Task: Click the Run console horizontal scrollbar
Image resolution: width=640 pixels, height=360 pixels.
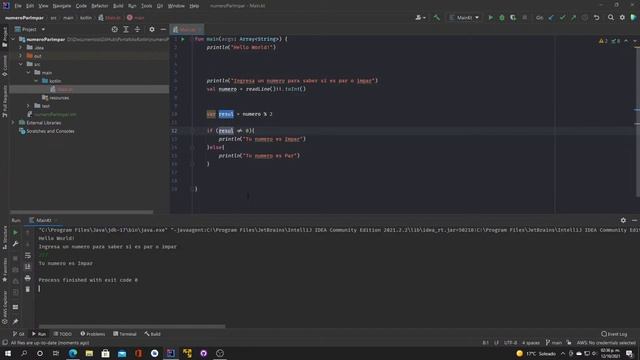Action: coord(131,327)
